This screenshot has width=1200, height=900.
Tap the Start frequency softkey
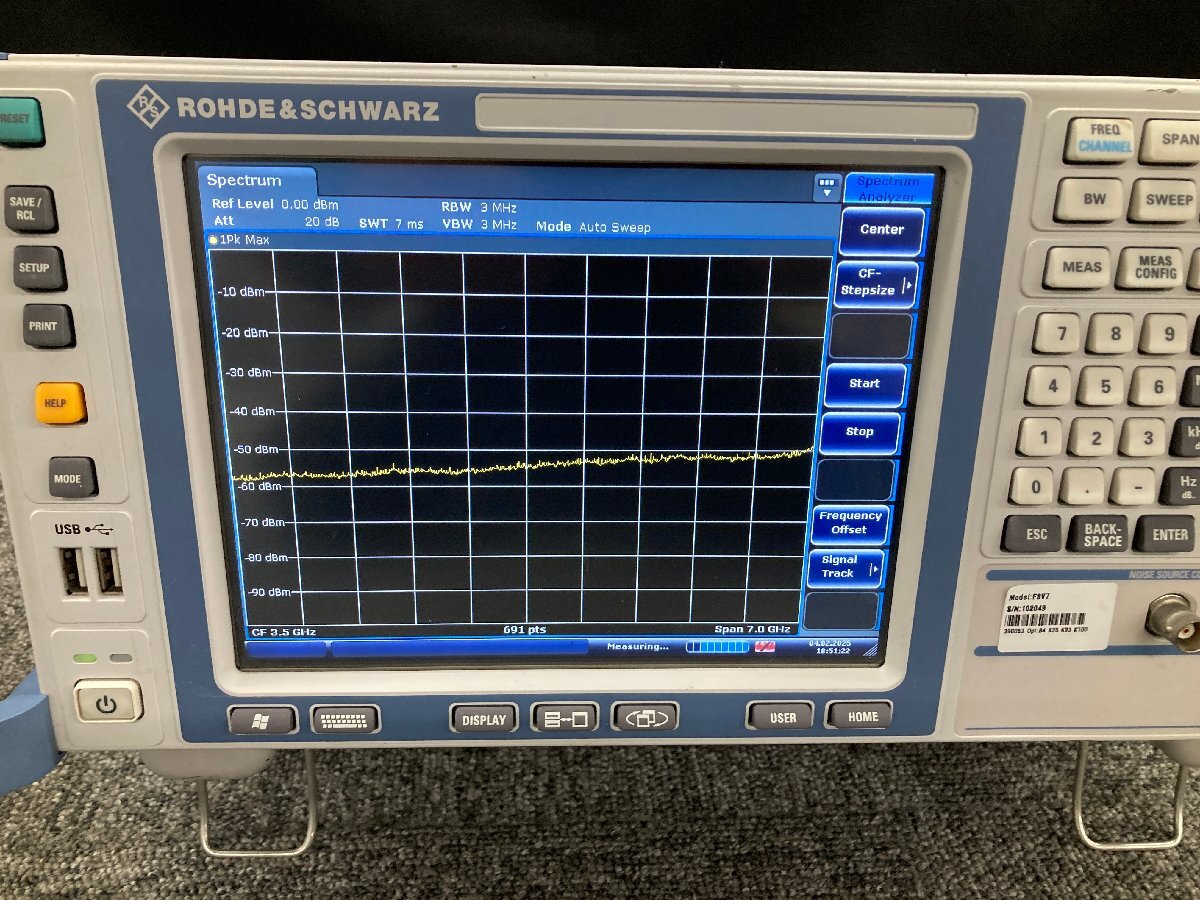coord(866,384)
